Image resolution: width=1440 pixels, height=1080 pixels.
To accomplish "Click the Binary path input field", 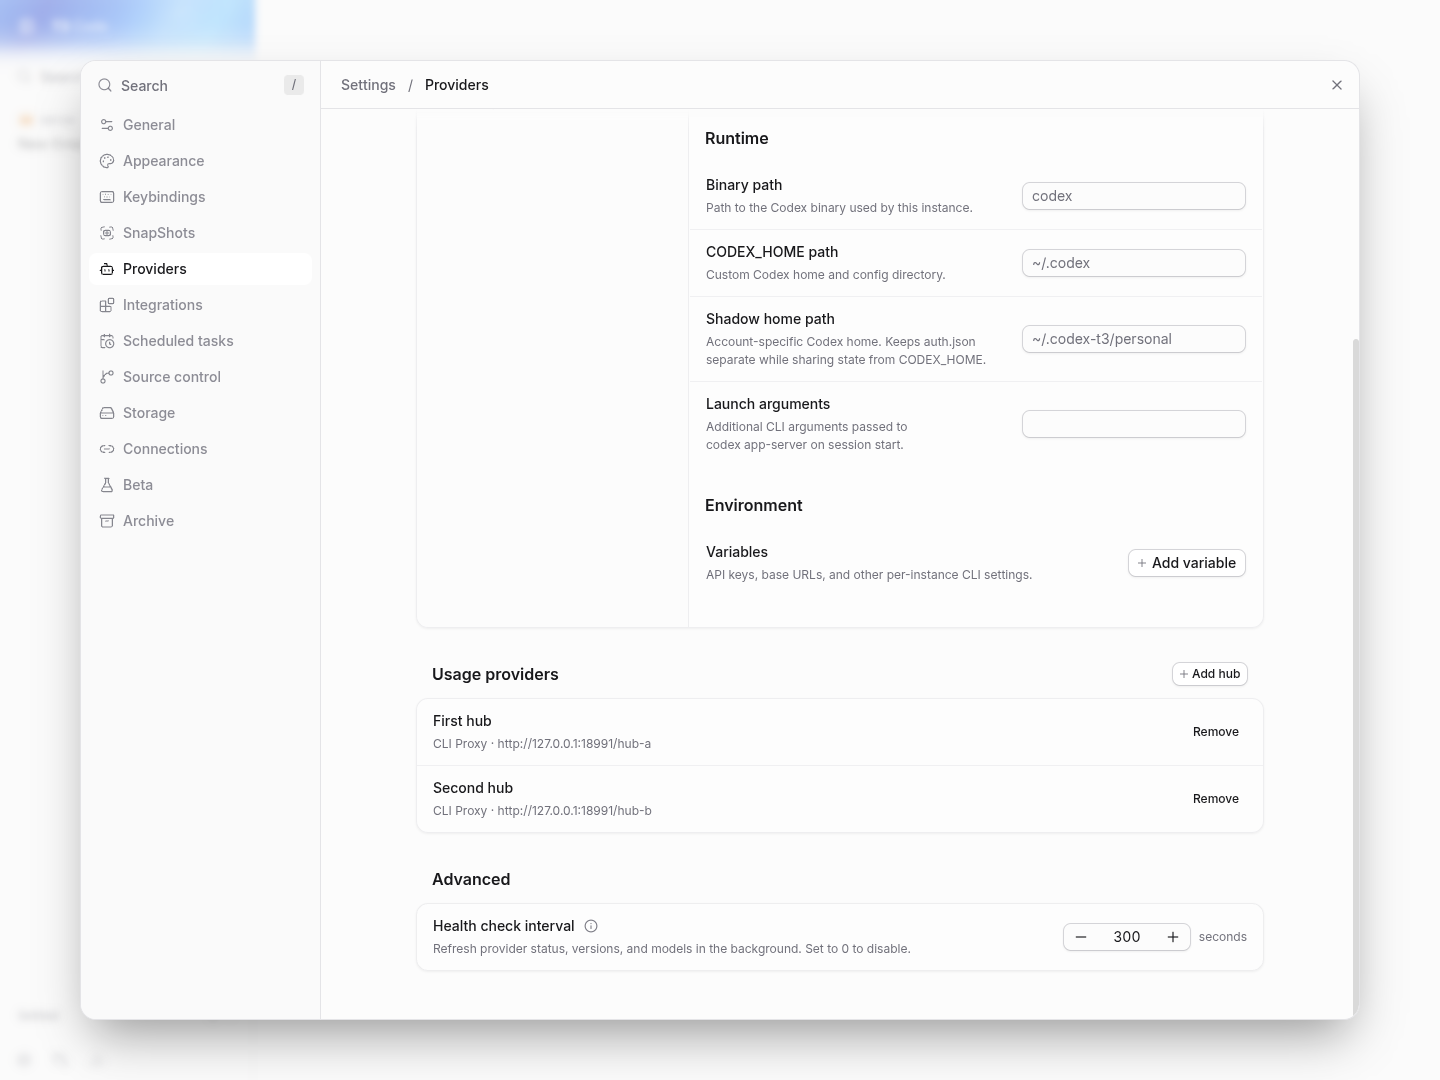I will [1133, 196].
